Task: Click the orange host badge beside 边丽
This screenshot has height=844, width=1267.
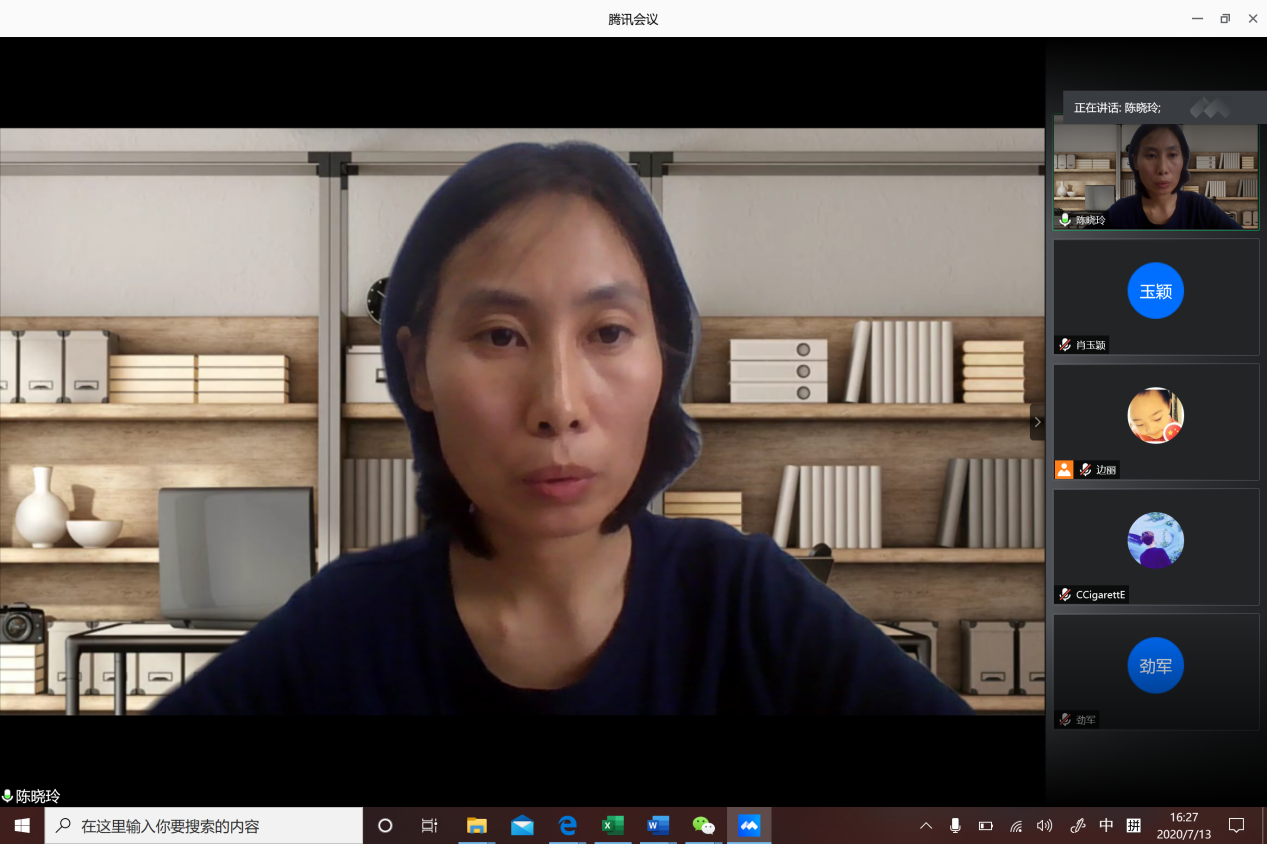Action: (1064, 469)
